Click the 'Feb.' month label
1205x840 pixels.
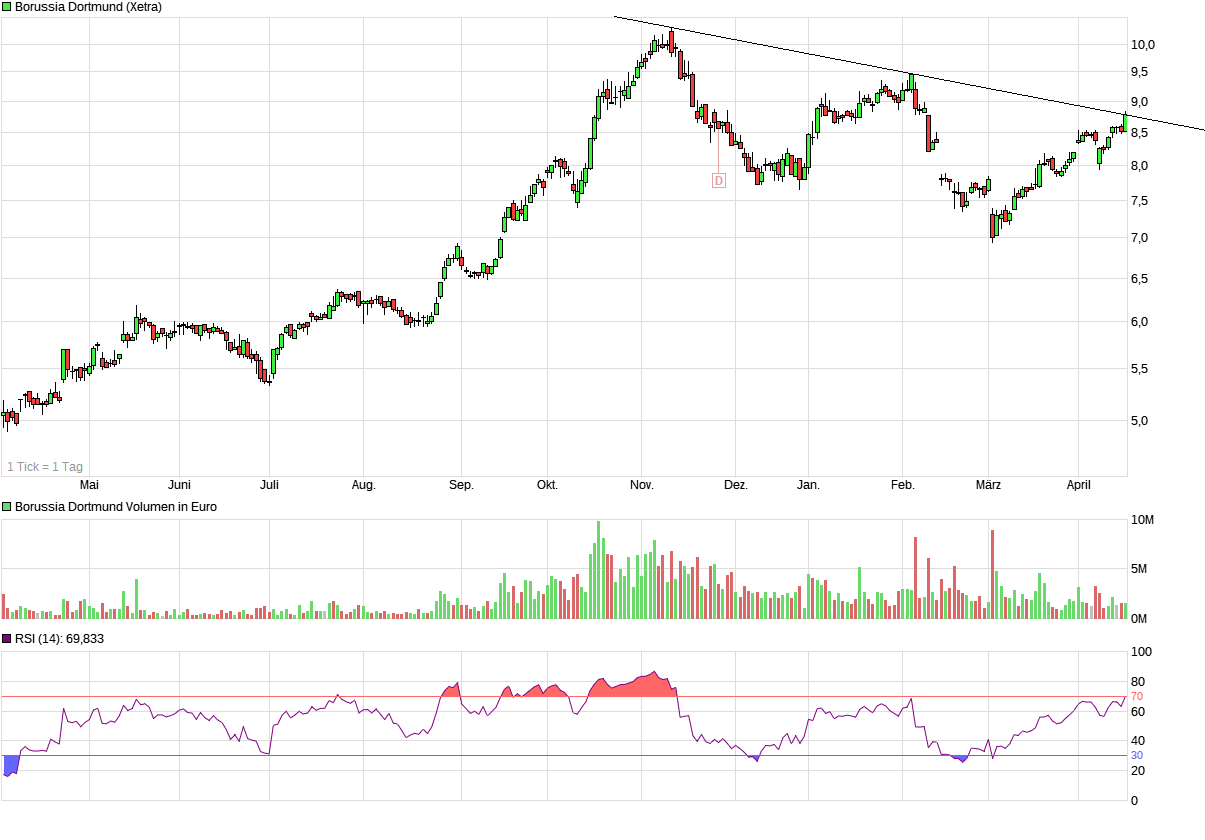[x=903, y=485]
